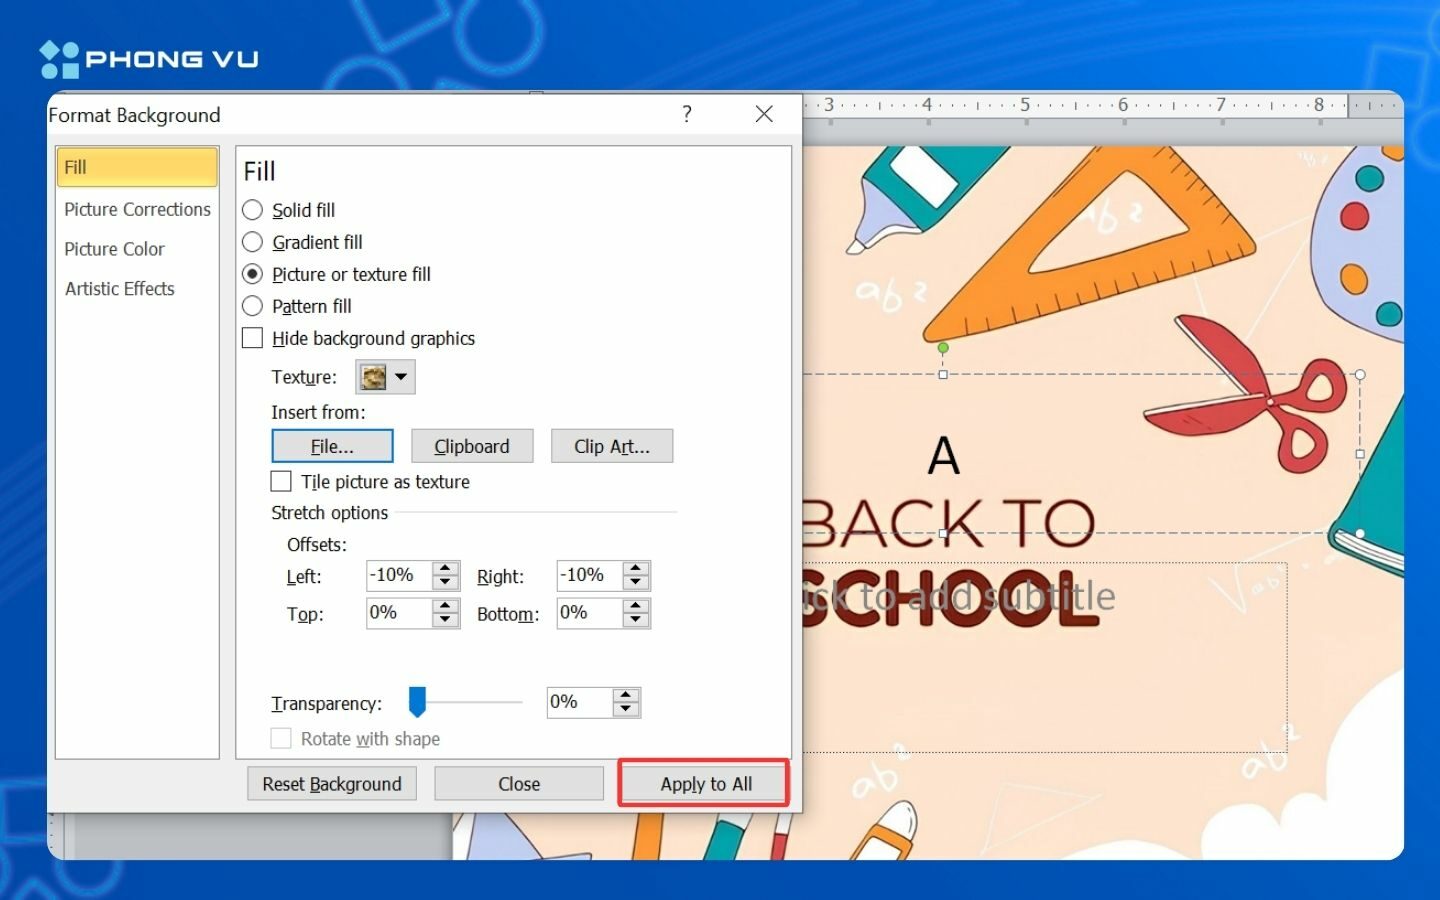Viewport: 1440px width, 900px height.
Task: Select the Solid fill option
Action: coord(290,210)
